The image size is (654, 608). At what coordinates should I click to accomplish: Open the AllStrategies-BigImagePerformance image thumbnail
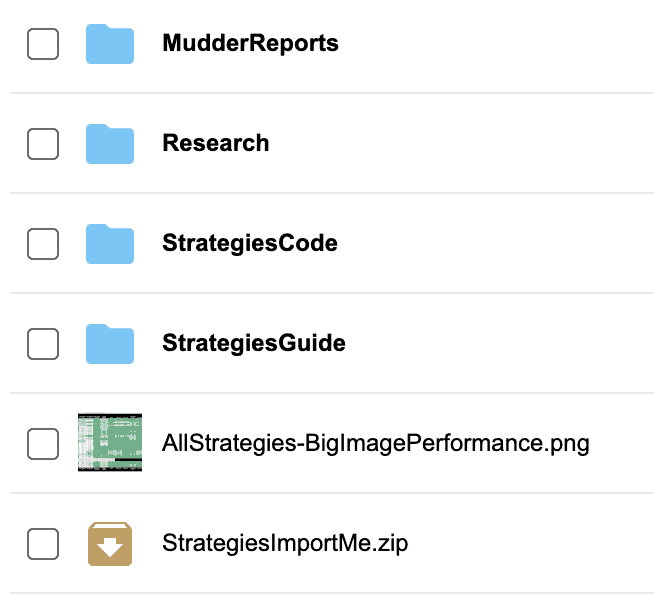point(110,443)
